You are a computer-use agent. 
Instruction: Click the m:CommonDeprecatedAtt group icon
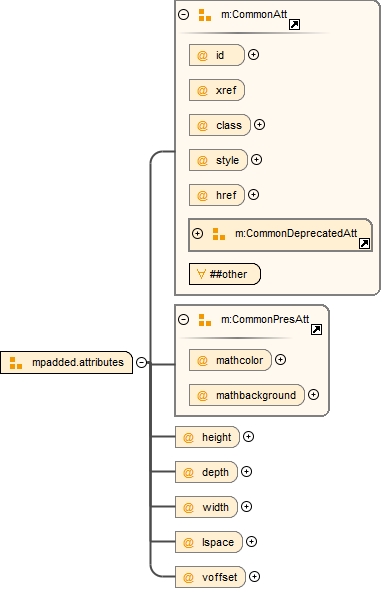click(x=219, y=234)
